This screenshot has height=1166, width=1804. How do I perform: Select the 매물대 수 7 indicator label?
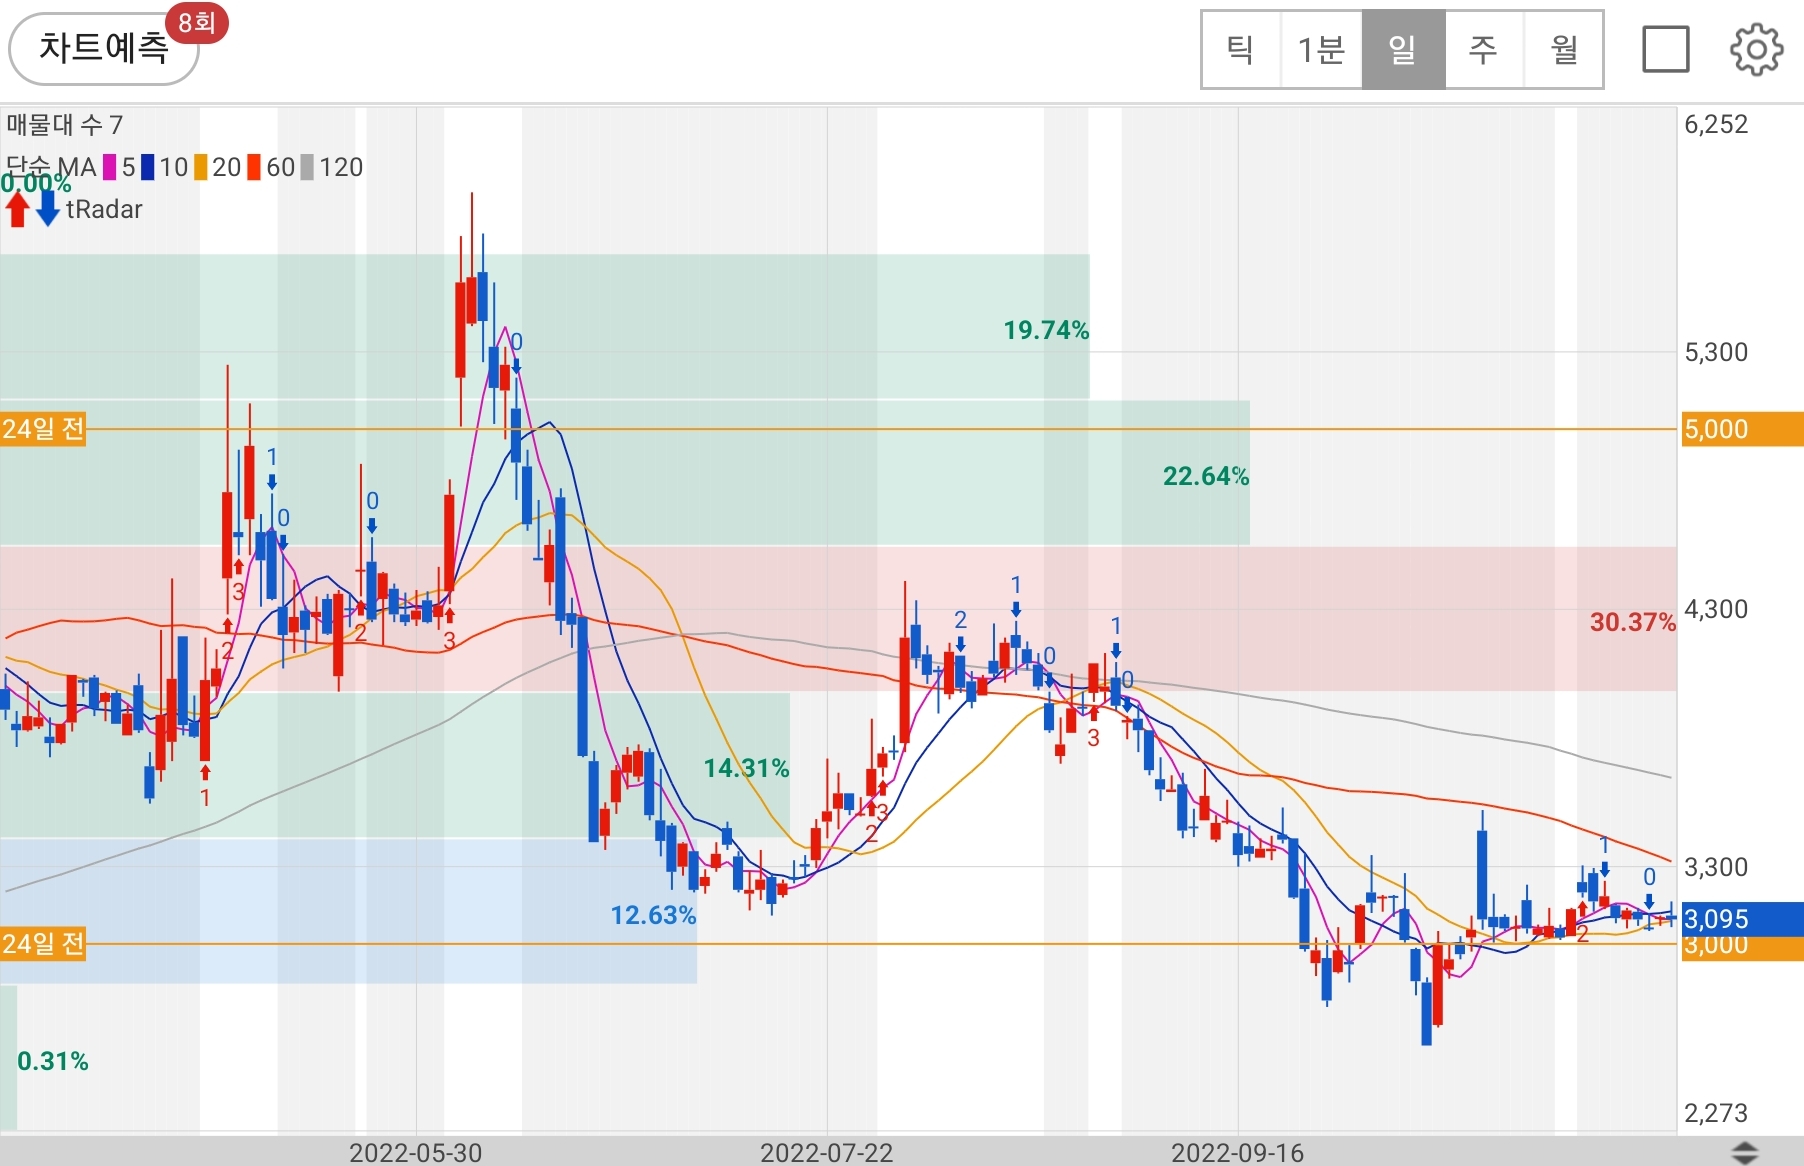click(x=65, y=125)
